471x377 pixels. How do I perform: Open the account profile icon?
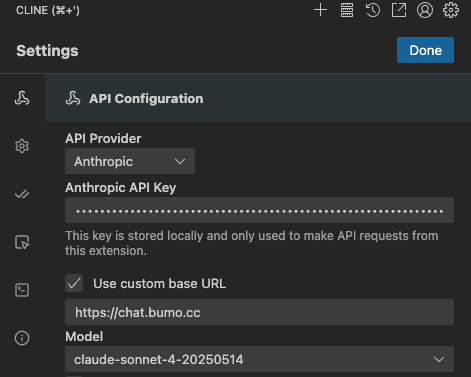pos(425,10)
